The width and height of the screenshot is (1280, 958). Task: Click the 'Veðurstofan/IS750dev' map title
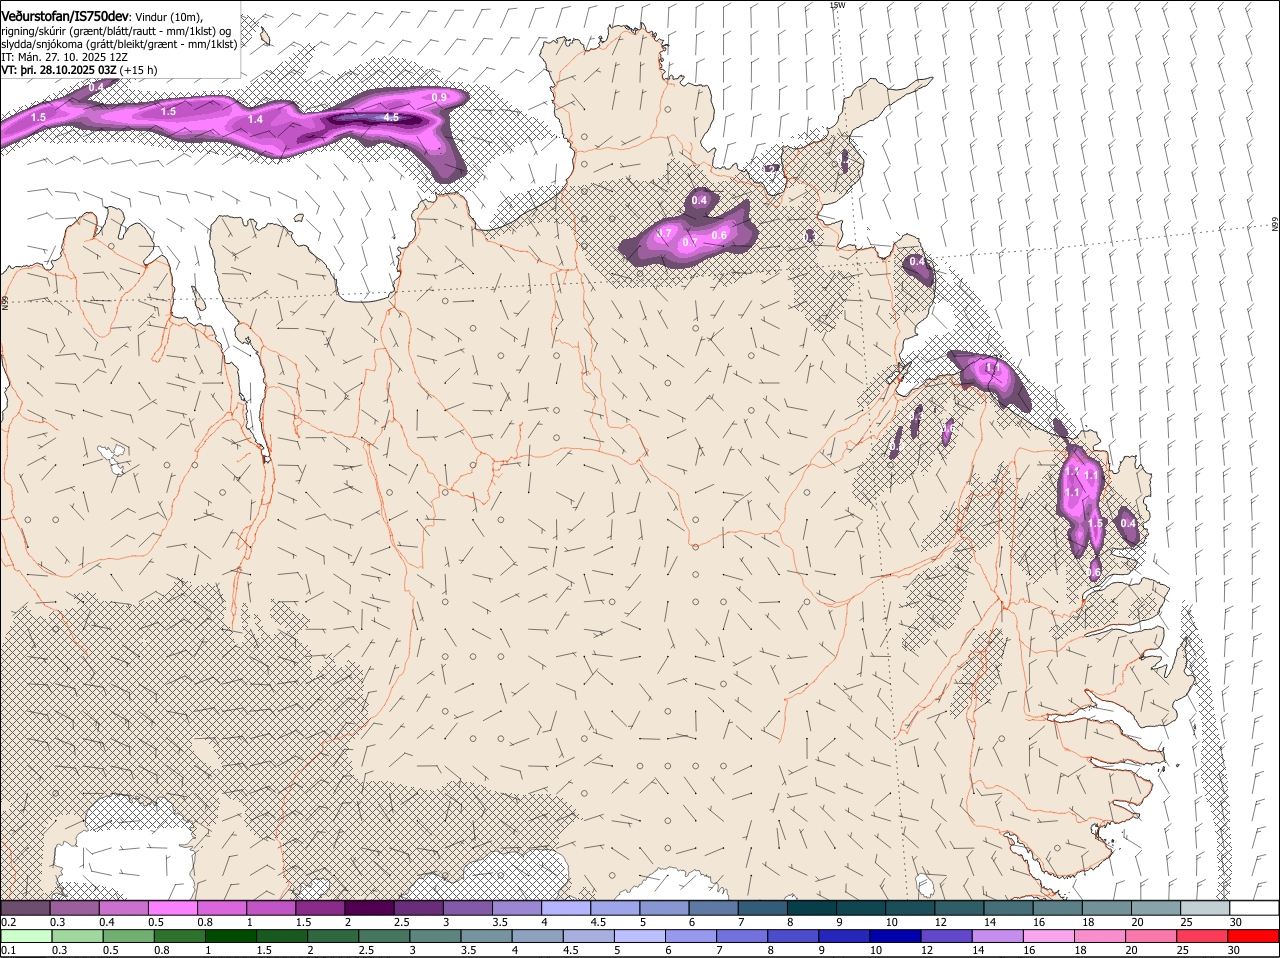(65, 17)
